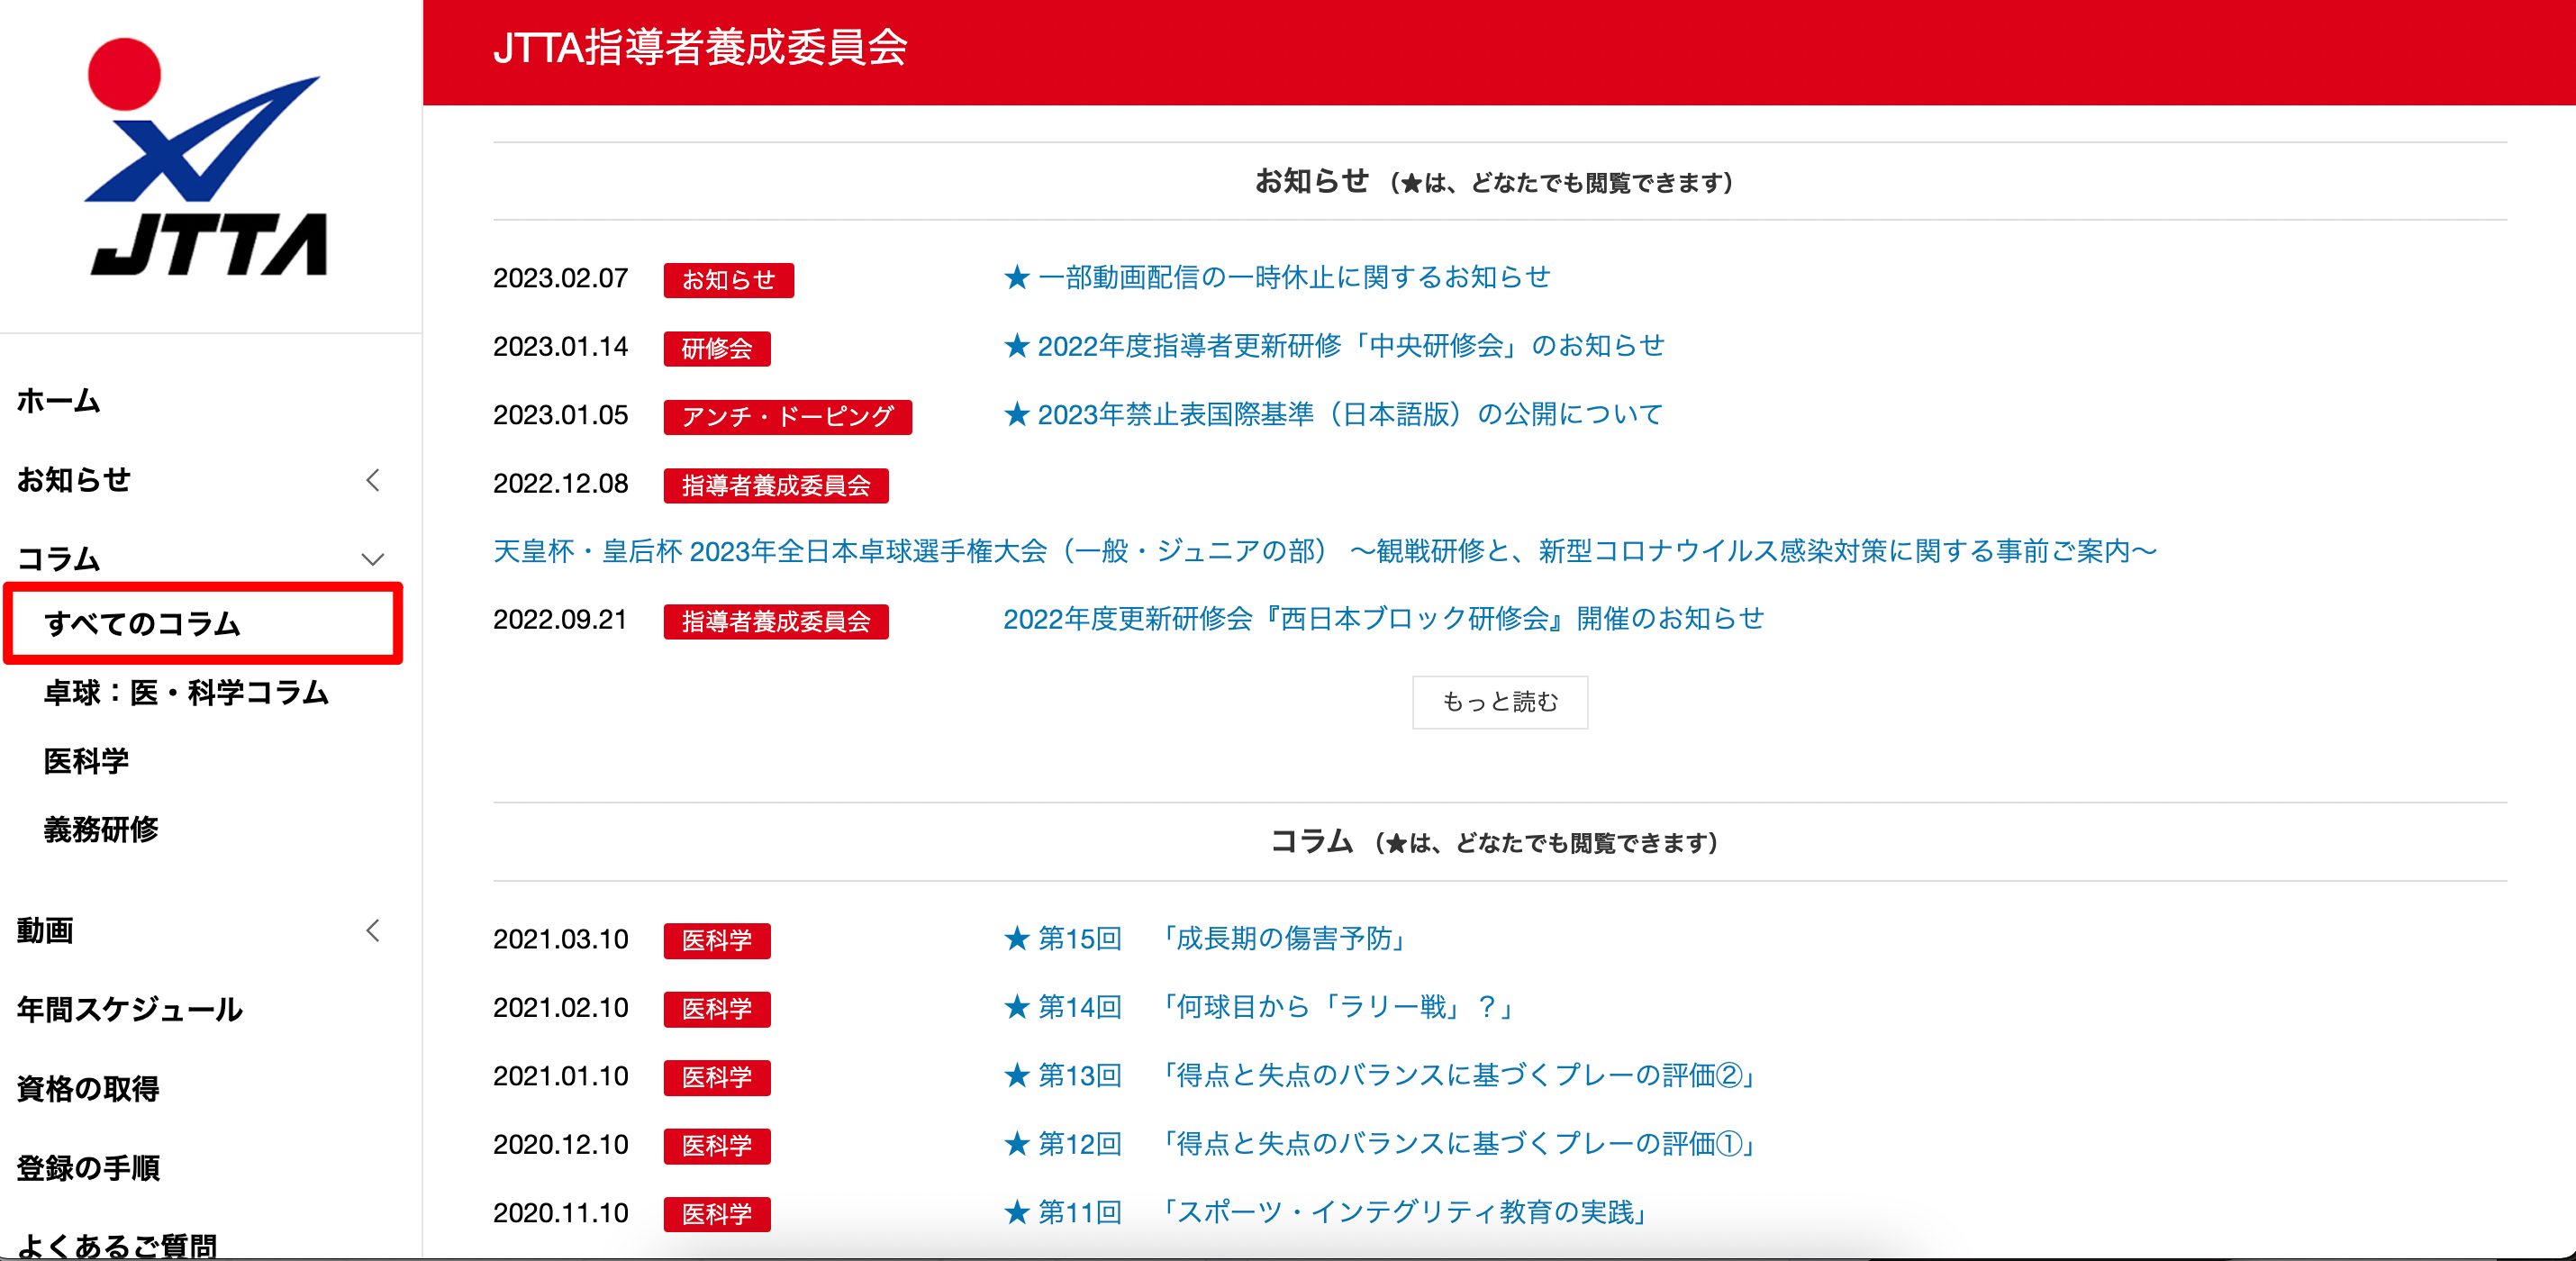Screen dimensions: 2576x1261
Task: Open 天皇杯・皇后杯 2023年全日本卓球選手権大会 link
Action: (x=1326, y=551)
